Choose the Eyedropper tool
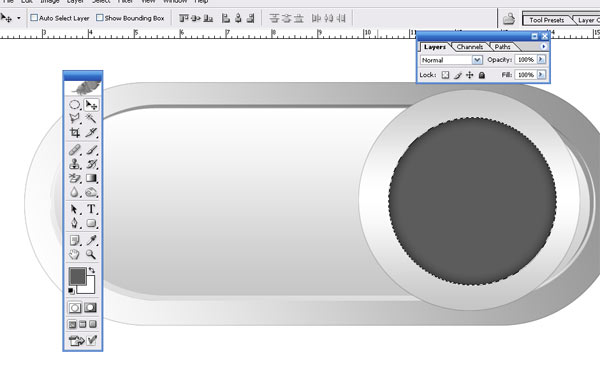Image resolution: width=600 pixels, height=388 pixels. (91, 240)
